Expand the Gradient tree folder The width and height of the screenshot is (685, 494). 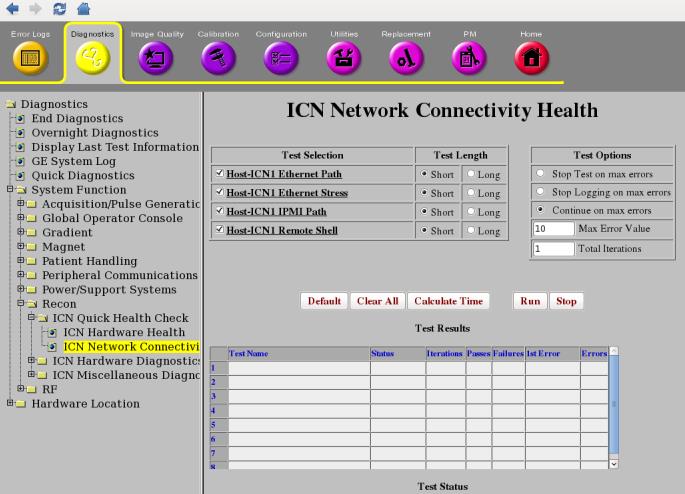(21, 231)
